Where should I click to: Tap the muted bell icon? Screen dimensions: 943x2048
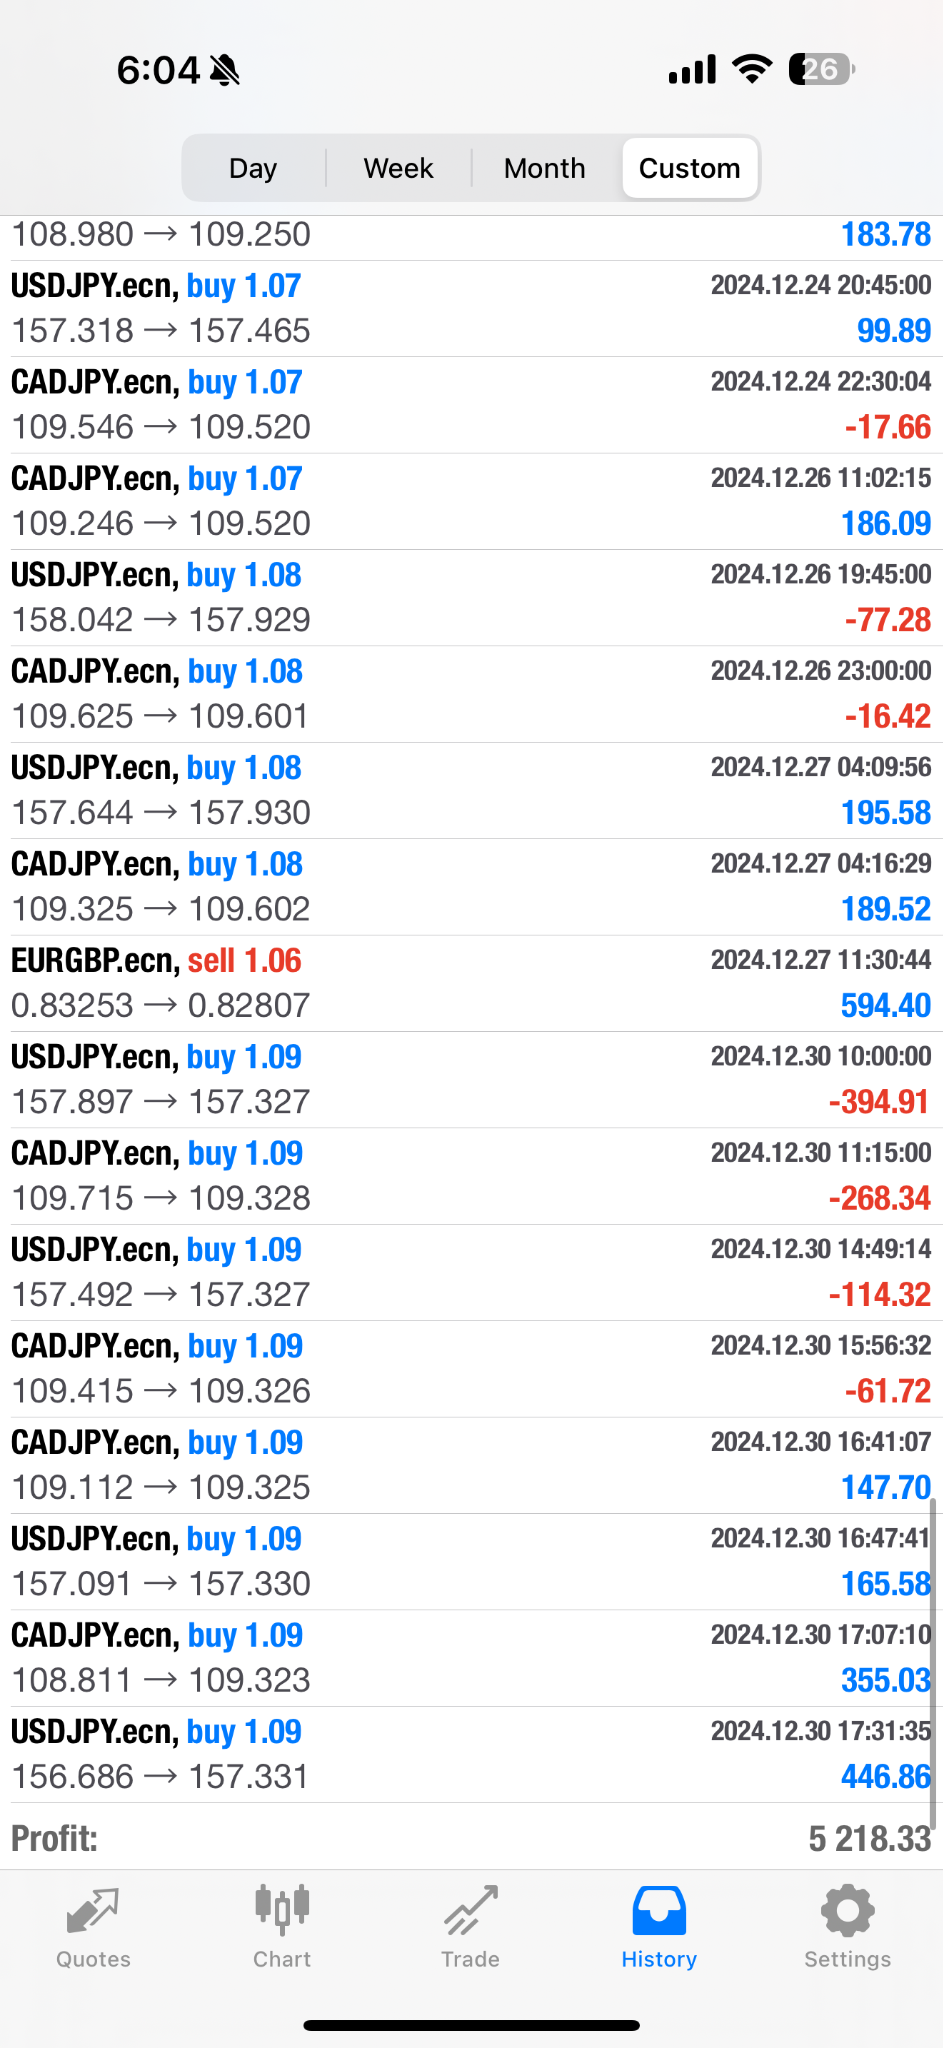click(x=225, y=70)
